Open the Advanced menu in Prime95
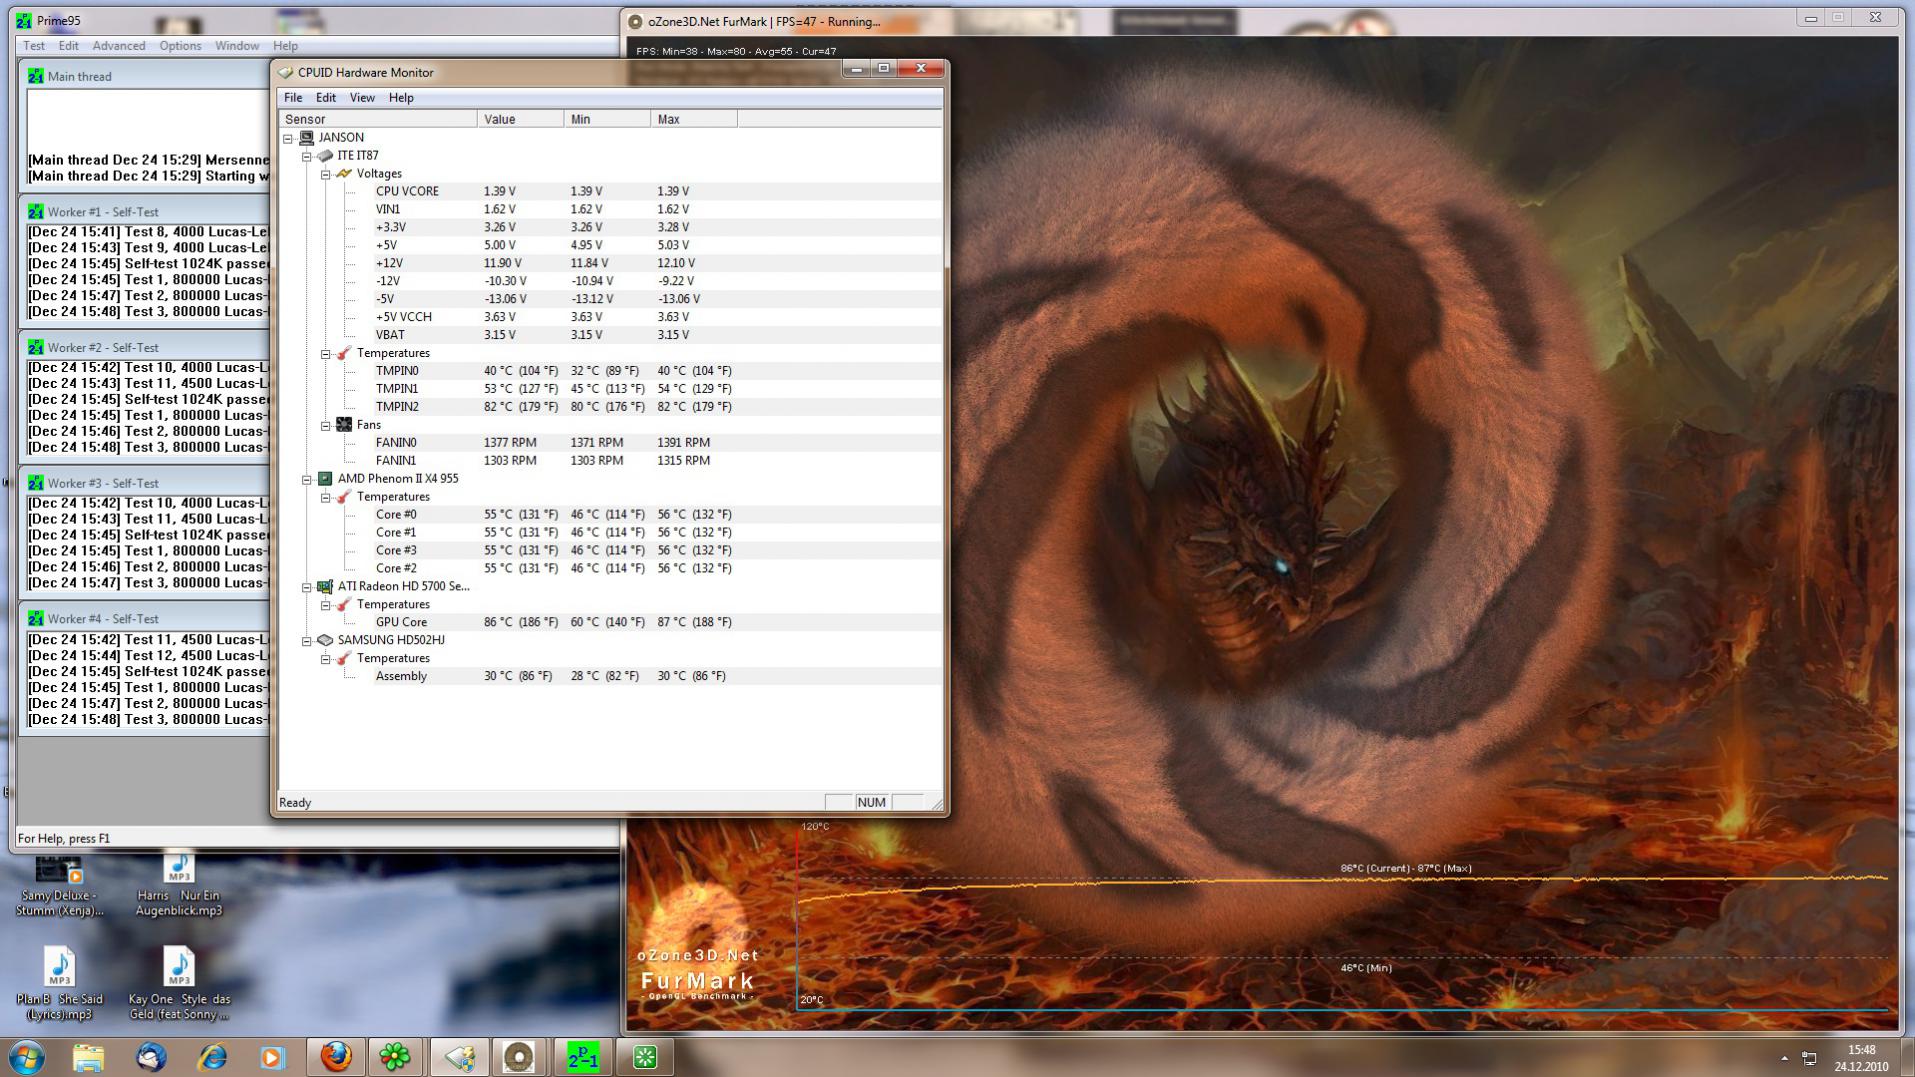Viewport: 1915px width, 1077px height. pos(119,46)
